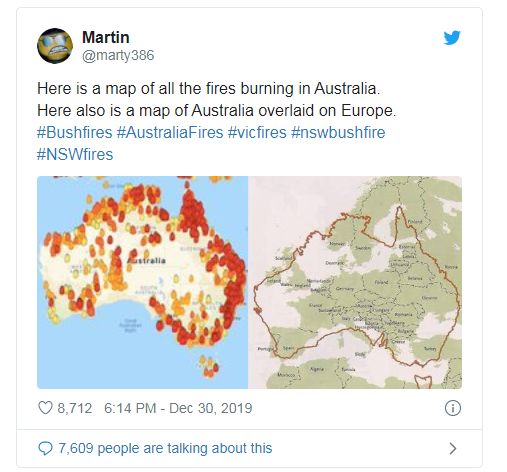Click the Twitter bird logo
Image resolution: width=507 pixels, height=472 pixels.
pyautogui.click(x=452, y=38)
